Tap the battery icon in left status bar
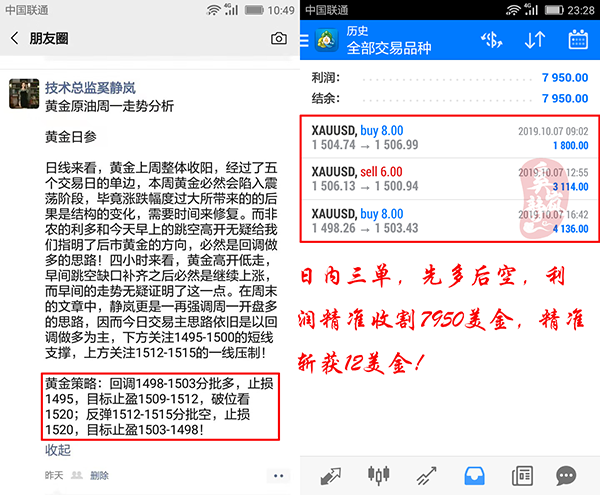The height and width of the screenshot is (495, 600). [x=254, y=10]
